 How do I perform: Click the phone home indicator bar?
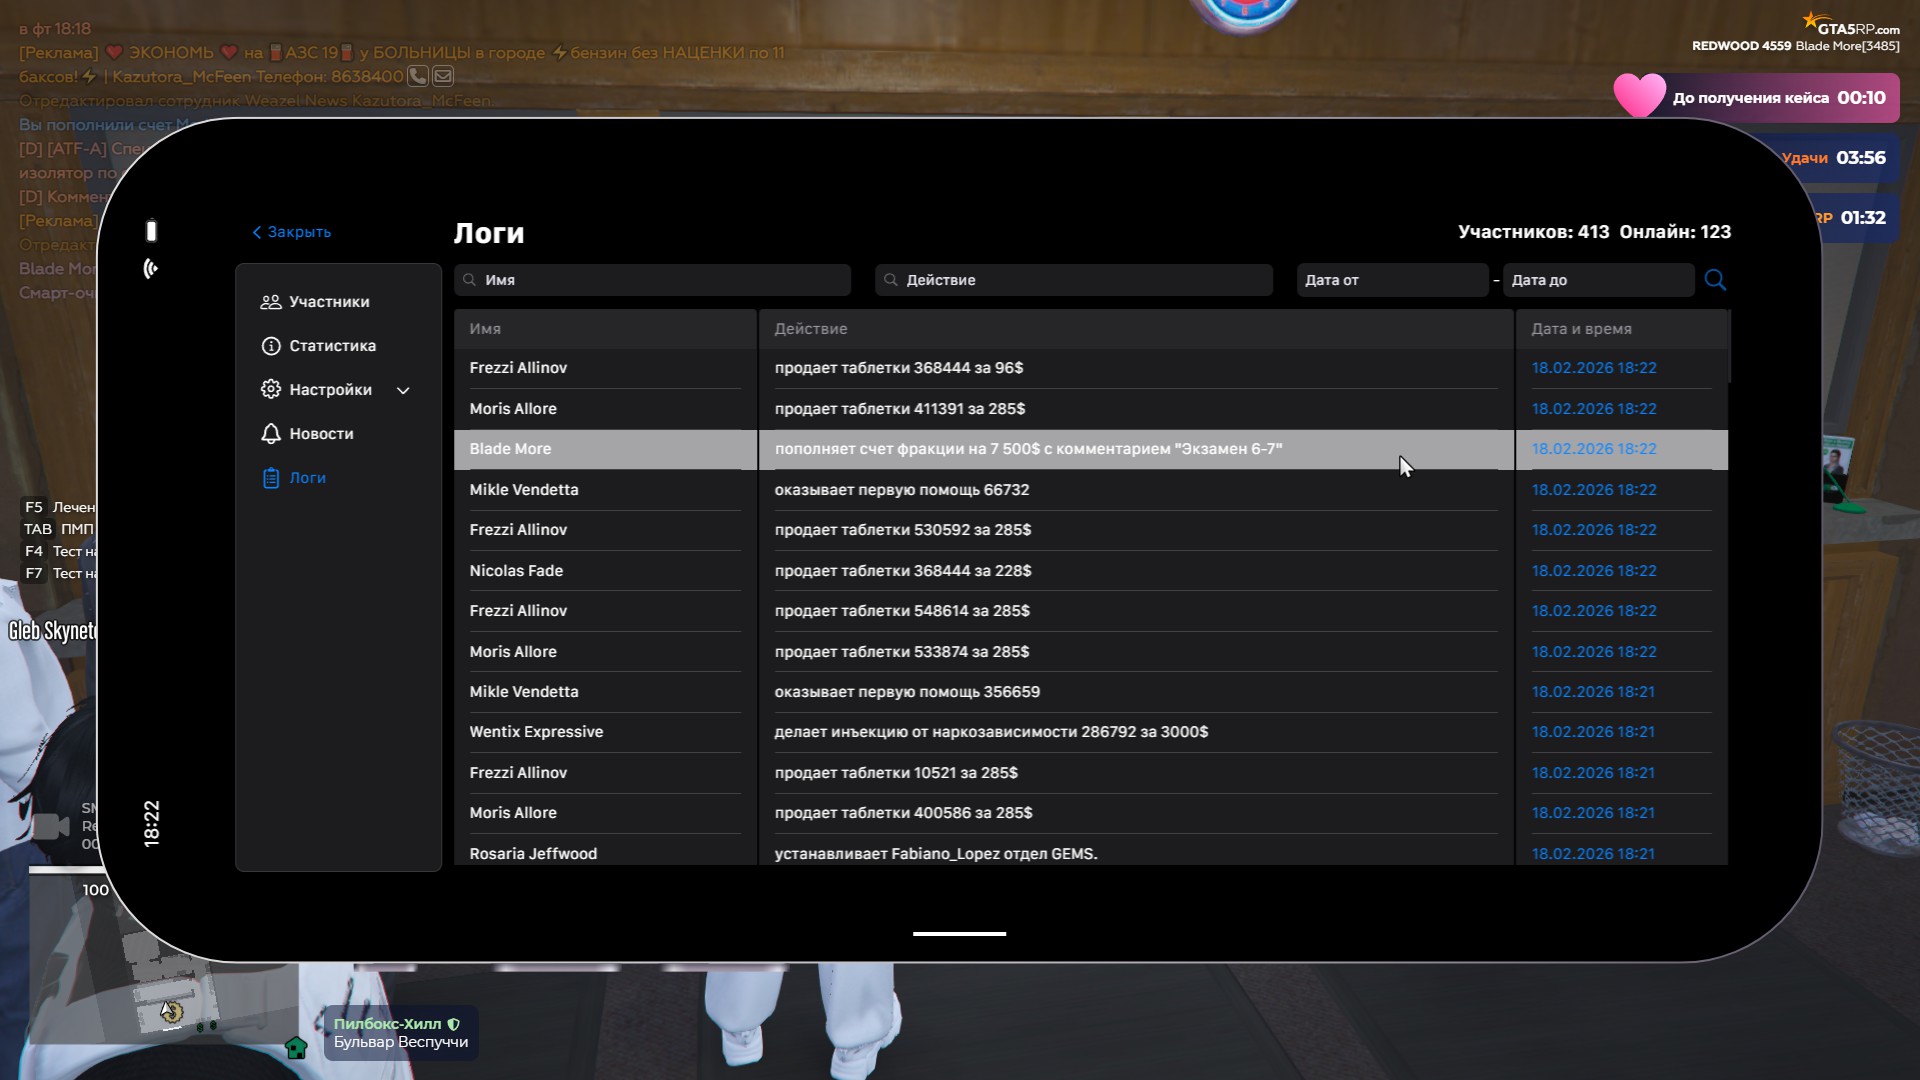click(x=959, y=934)
